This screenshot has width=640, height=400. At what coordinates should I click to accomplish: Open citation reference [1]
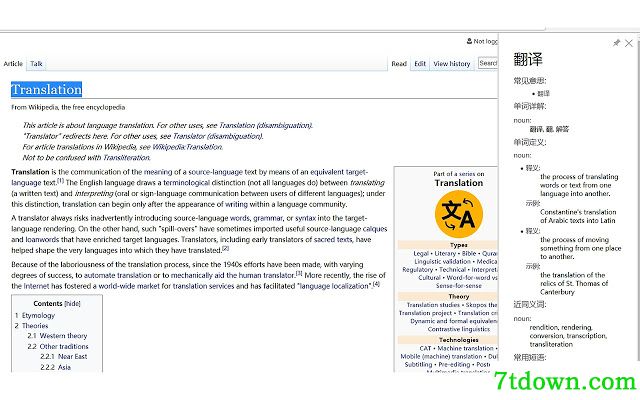tap(60, 180)
